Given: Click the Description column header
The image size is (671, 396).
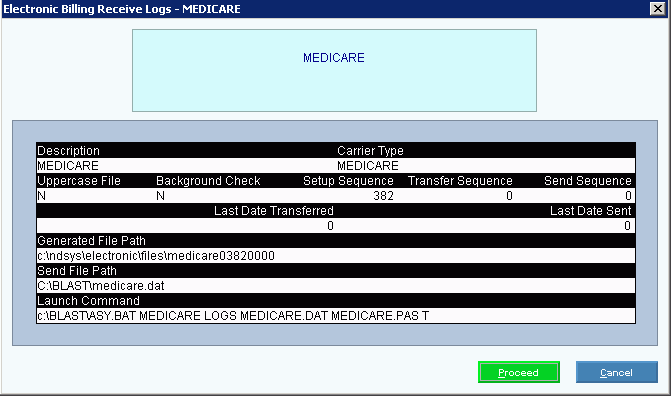Looking at the screenshot, I should coord(68,151).
